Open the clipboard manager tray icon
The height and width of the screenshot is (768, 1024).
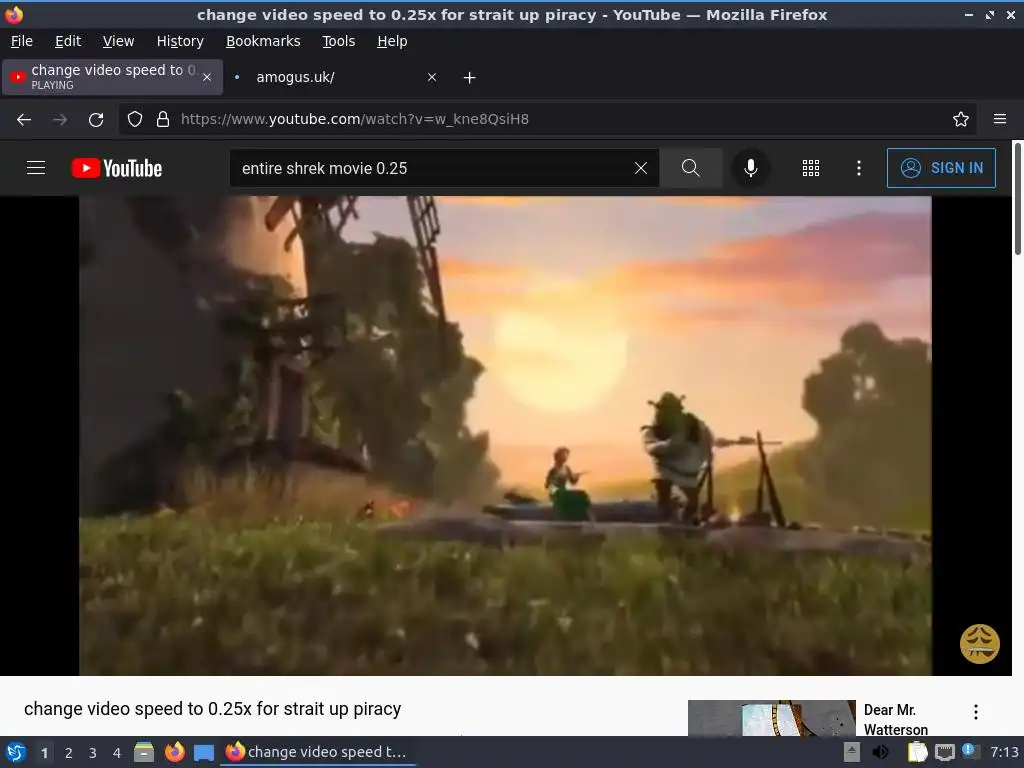point(917,752)
